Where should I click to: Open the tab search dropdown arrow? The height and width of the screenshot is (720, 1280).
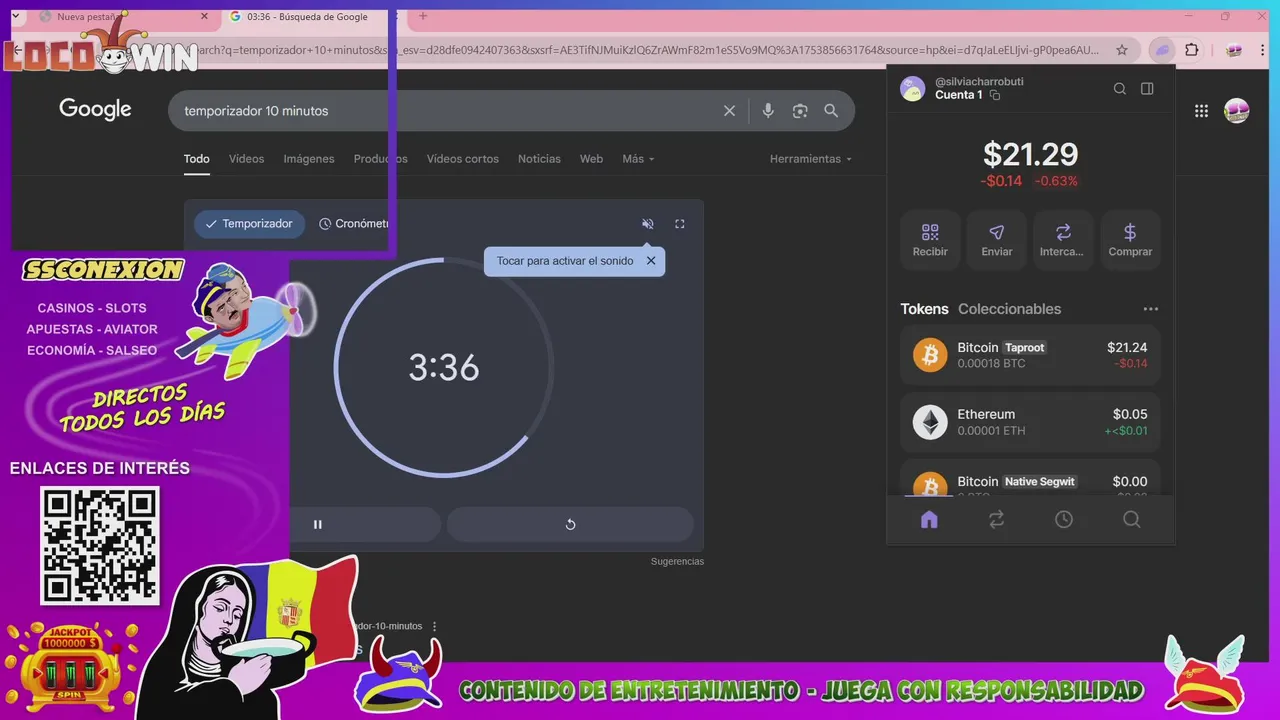click(15, 16)
